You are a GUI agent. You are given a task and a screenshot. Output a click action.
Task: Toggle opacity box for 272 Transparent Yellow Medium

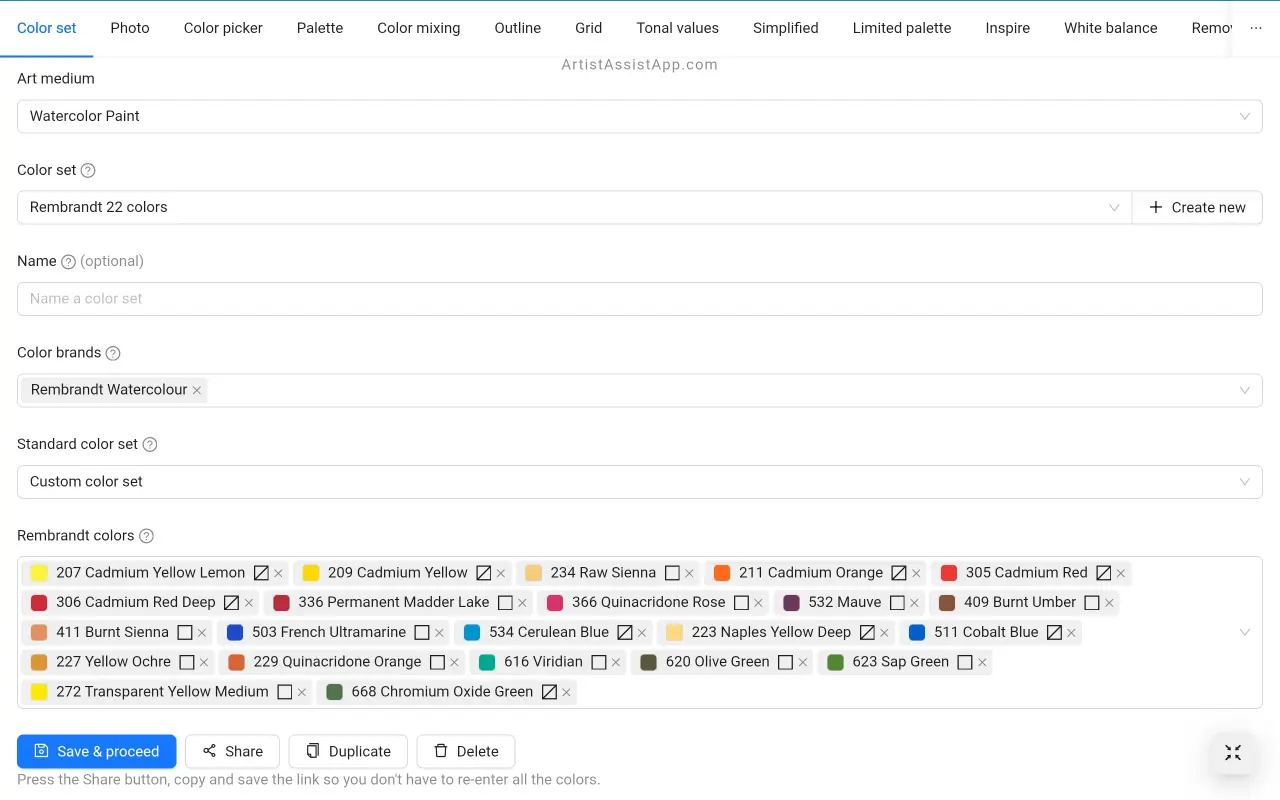tap(284, 691)
